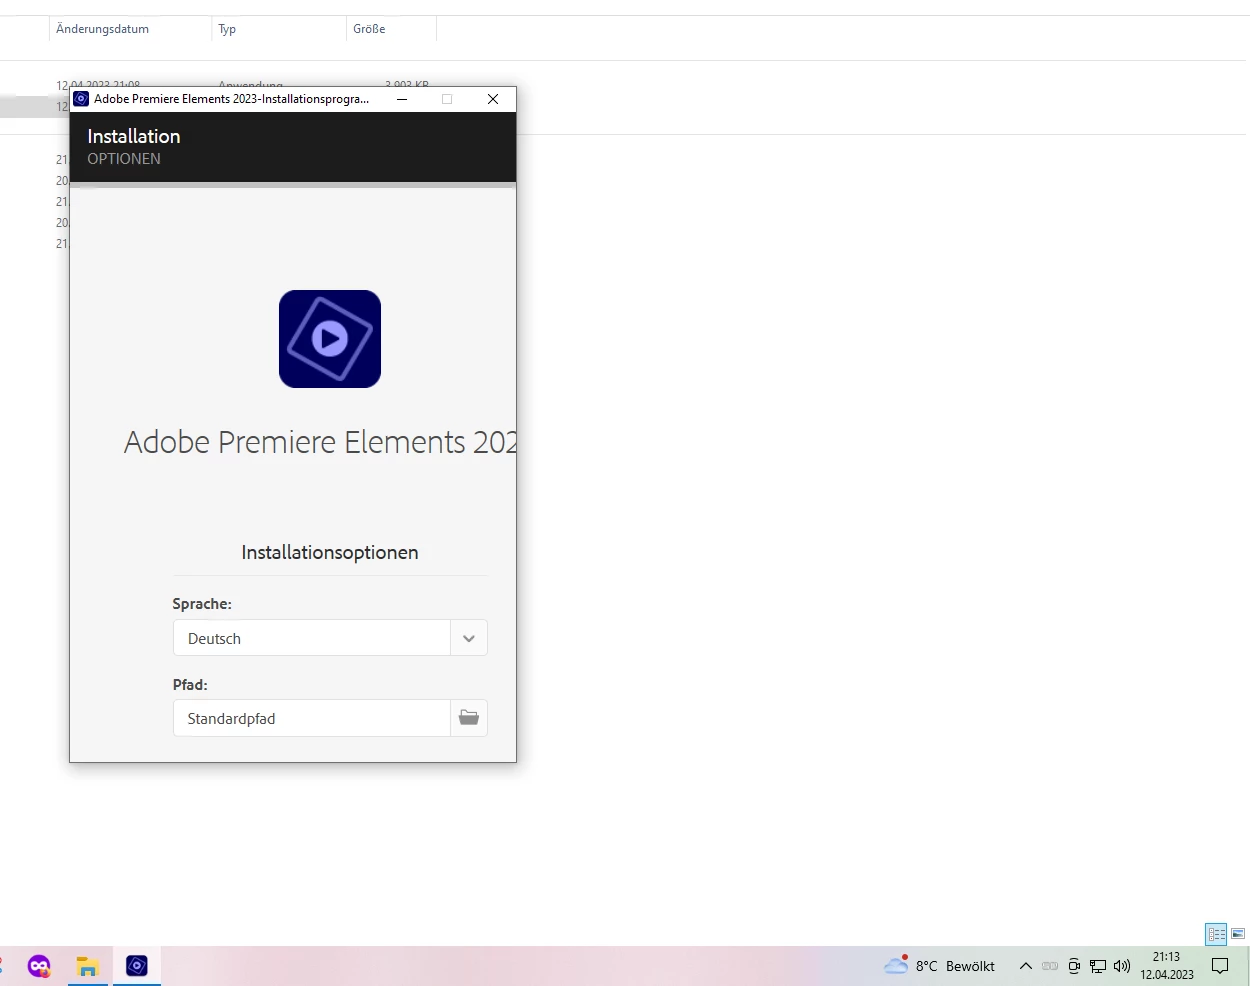Click the Deutsch language field
This screenshot has width=1250, height=986.
coord(312,638)
